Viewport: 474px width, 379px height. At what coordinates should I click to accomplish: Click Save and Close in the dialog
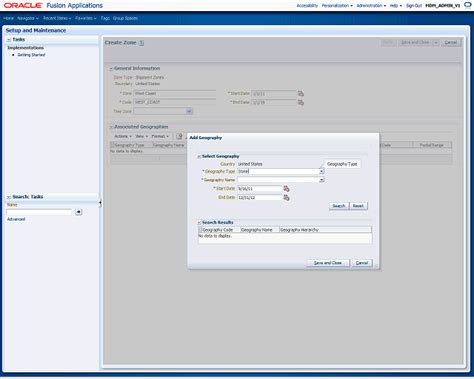tap(328, 263)
